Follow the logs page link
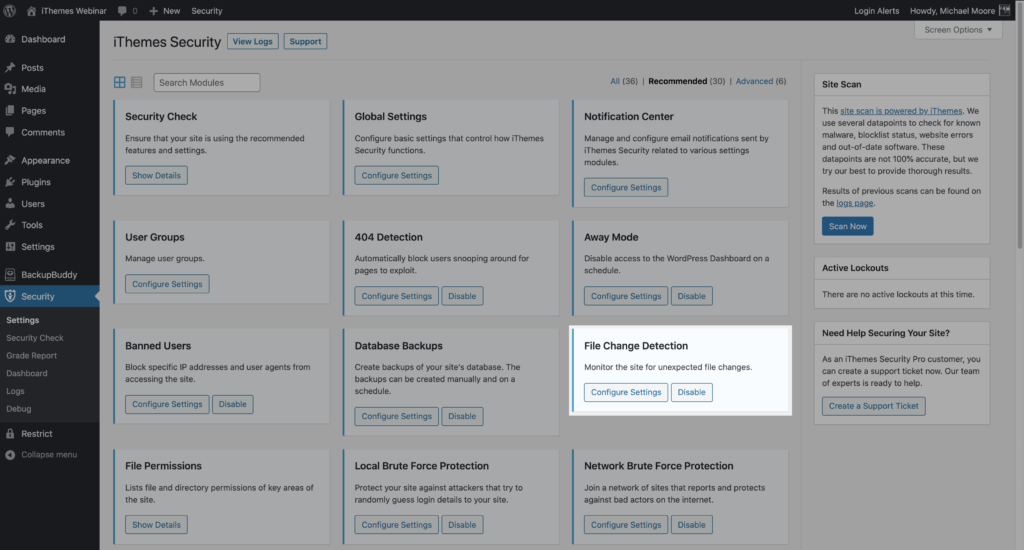Screen dimensions: 1024x550 tap(854, 203)
